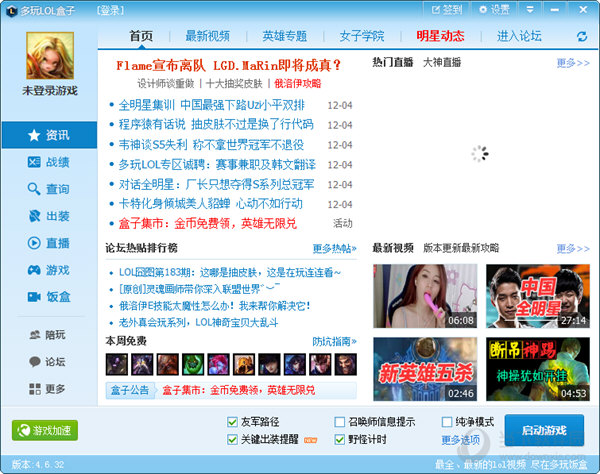The height and width of the screenshot is (474, 600).
Task: Open the 论坛 forum sidebar entry
Action: pos(47,362)
